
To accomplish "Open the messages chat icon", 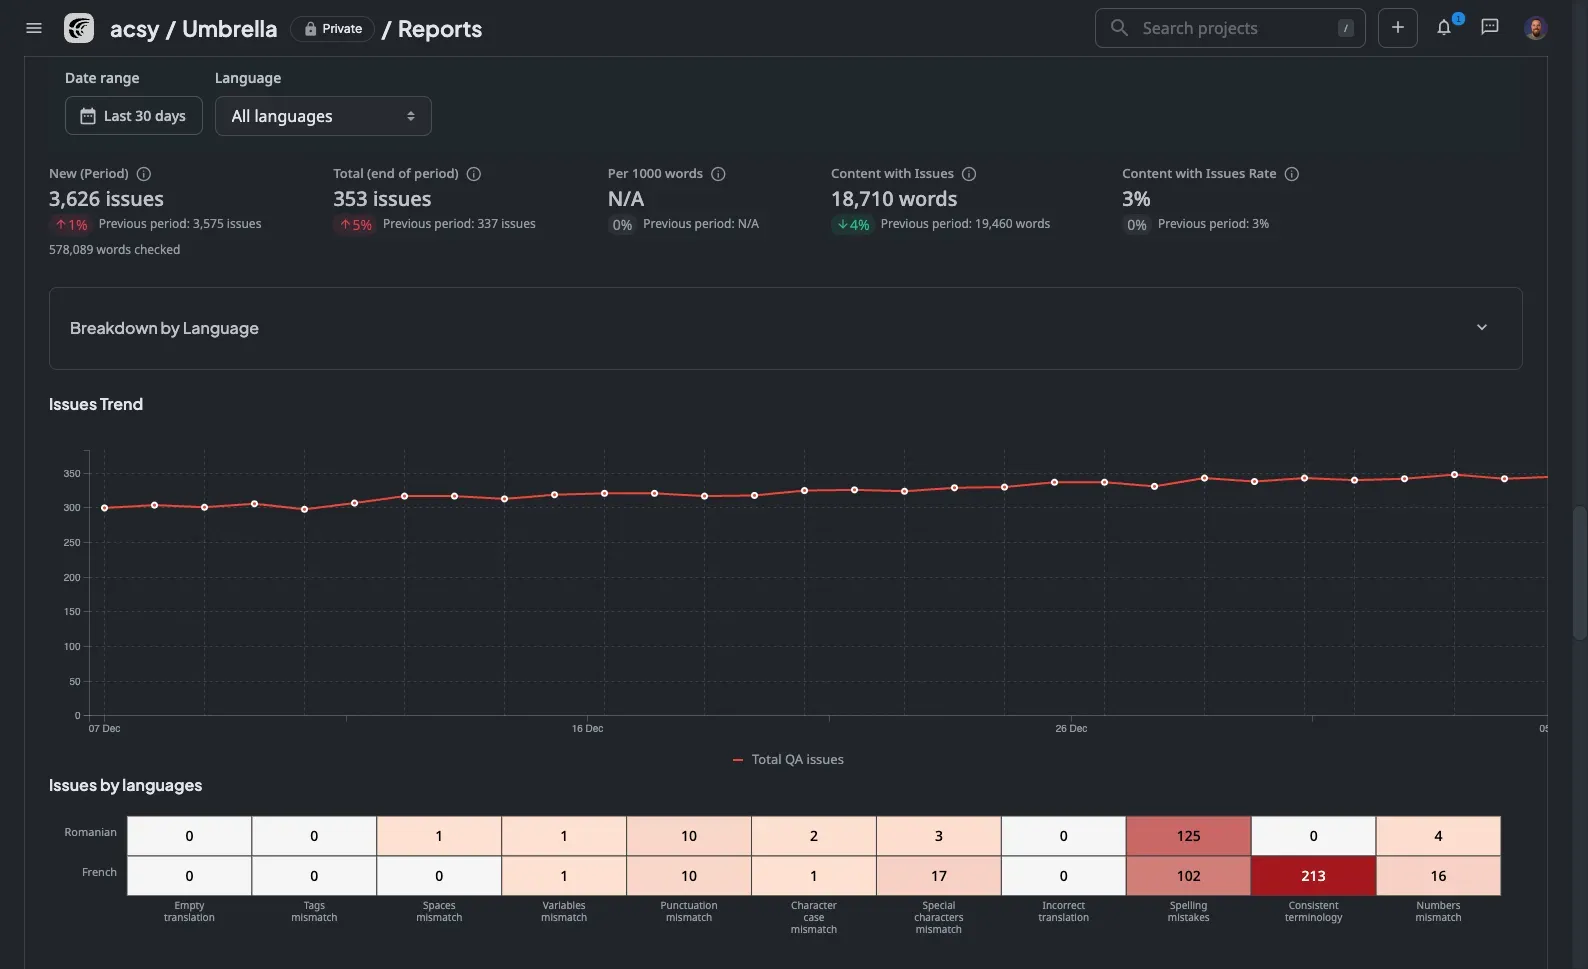I will tap(1489, 27).
